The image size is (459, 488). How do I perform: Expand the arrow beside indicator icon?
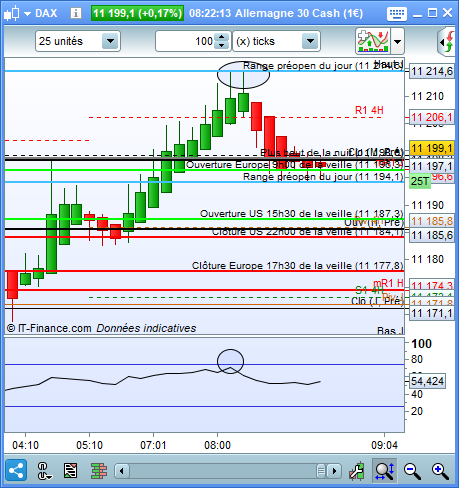[397, 42]
